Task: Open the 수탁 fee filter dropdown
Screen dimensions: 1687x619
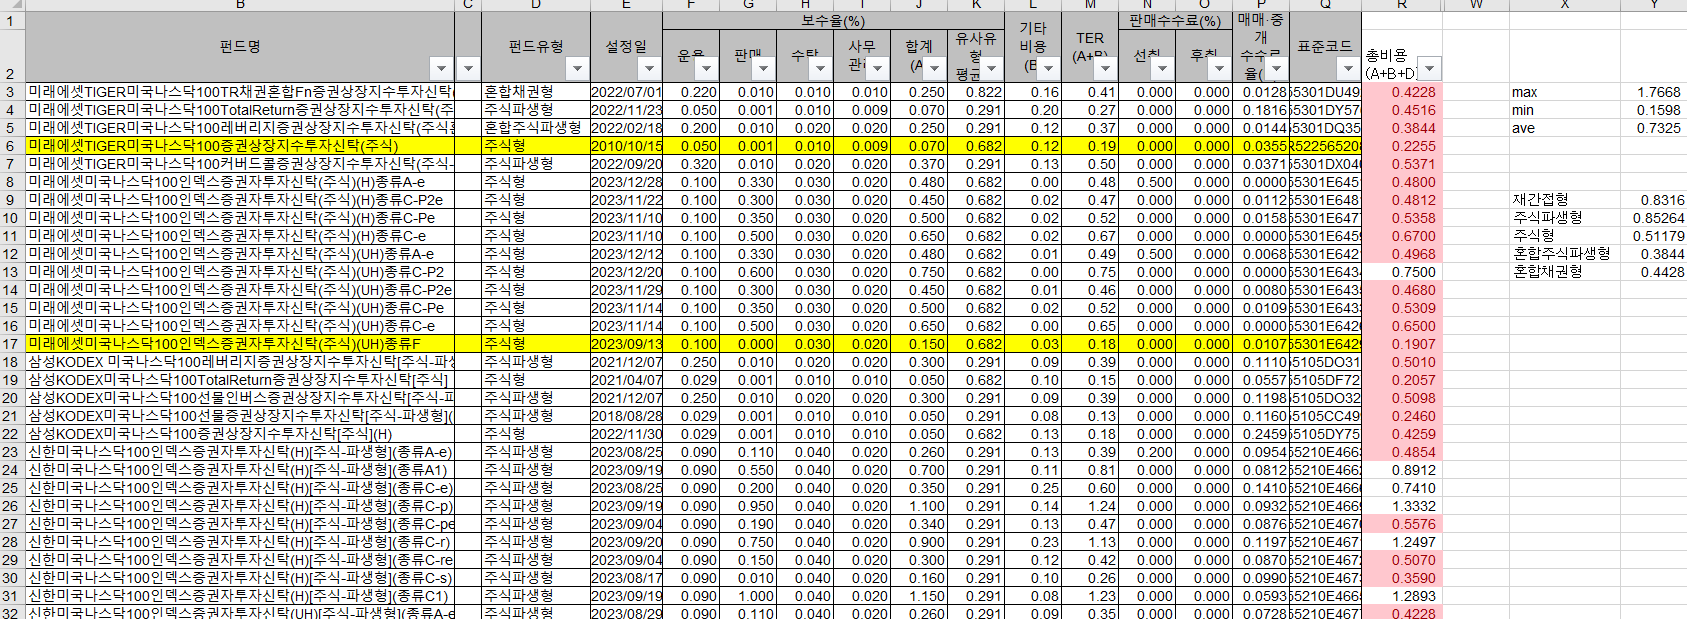Action: 820,68
